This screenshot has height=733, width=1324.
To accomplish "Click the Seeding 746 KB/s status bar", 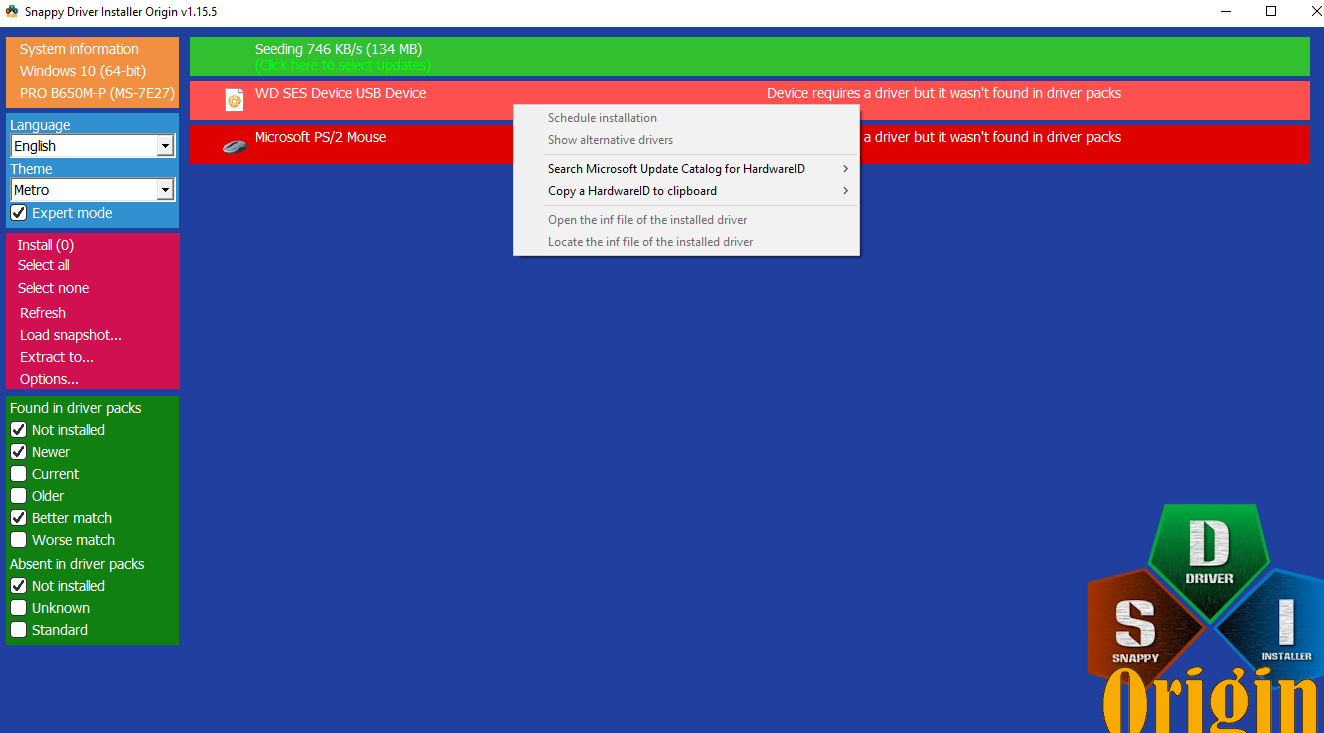I will pos(750,56).
